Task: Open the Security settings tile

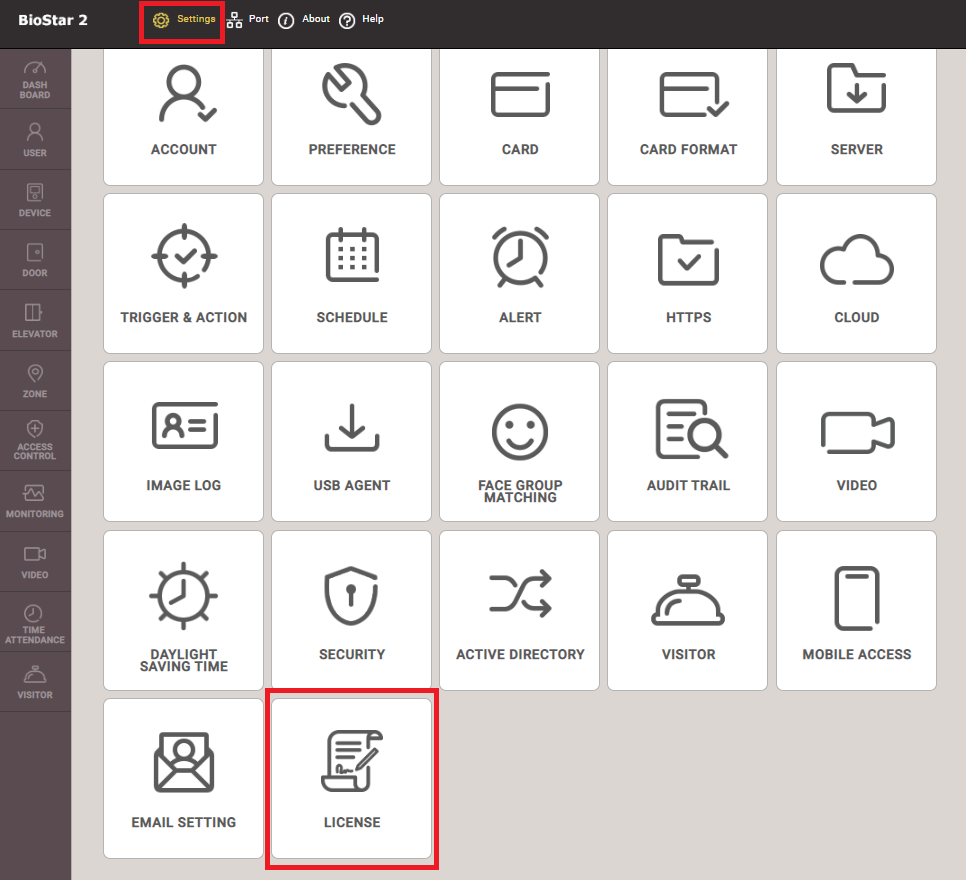Action: pos(352,610)
